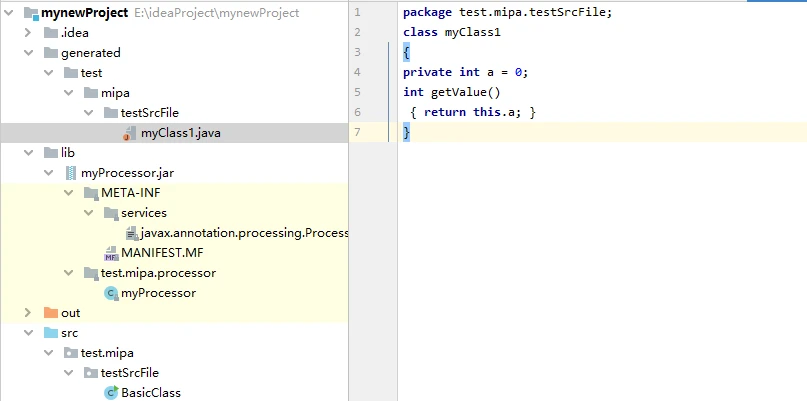Click line number 4 in the gutter
Screen dimensions: 807x401
[358, 72]
